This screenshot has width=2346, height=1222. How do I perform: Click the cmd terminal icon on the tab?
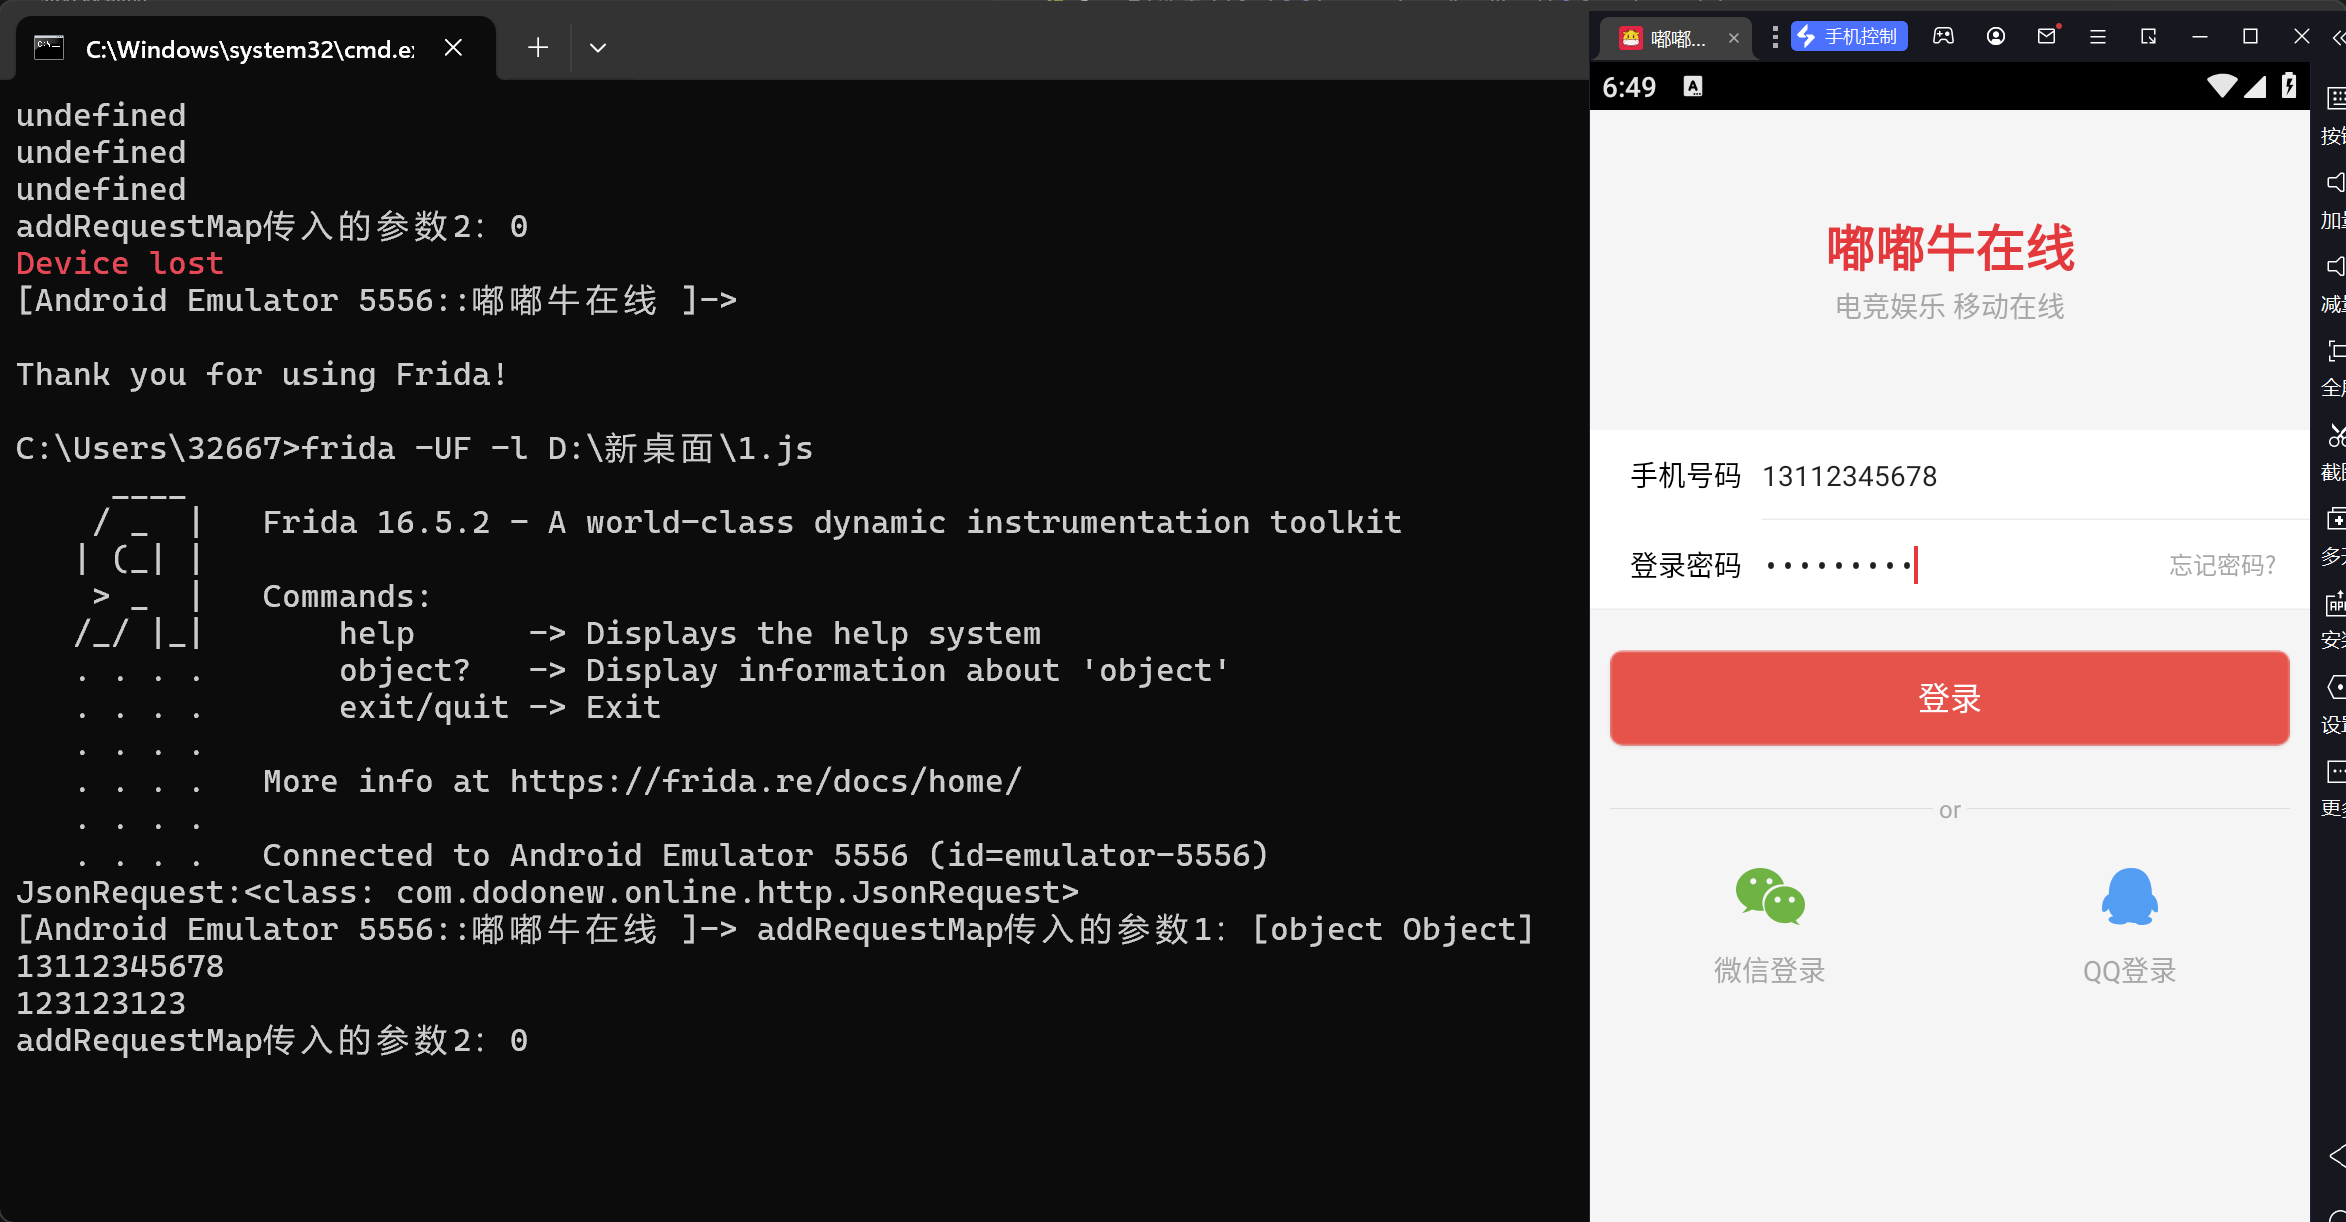click(49, 48)
